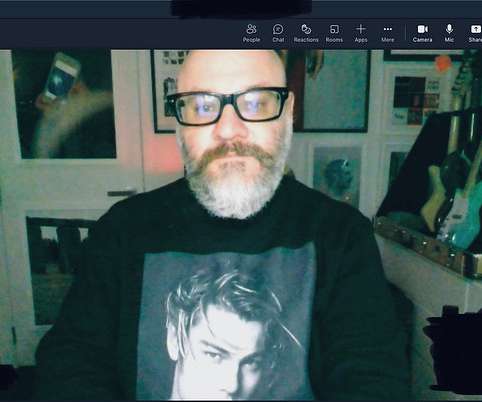Expand the Reactions picker label
This screenshot has height=402, width=482.
point(306,40)
